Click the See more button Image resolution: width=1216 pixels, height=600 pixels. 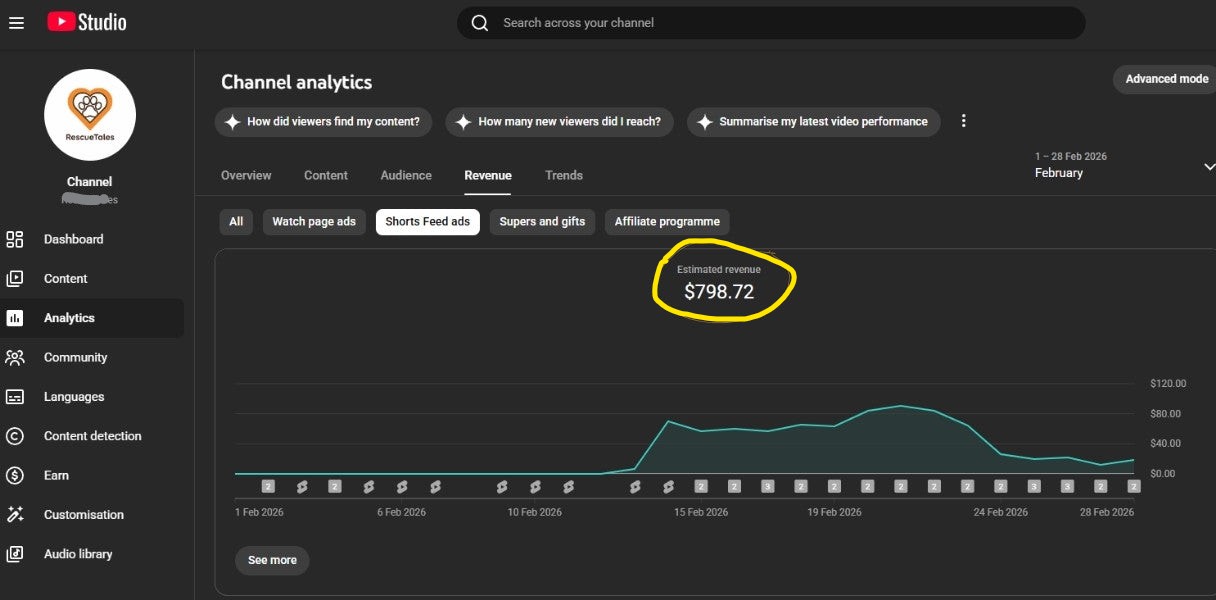click(x=272, y=560)
